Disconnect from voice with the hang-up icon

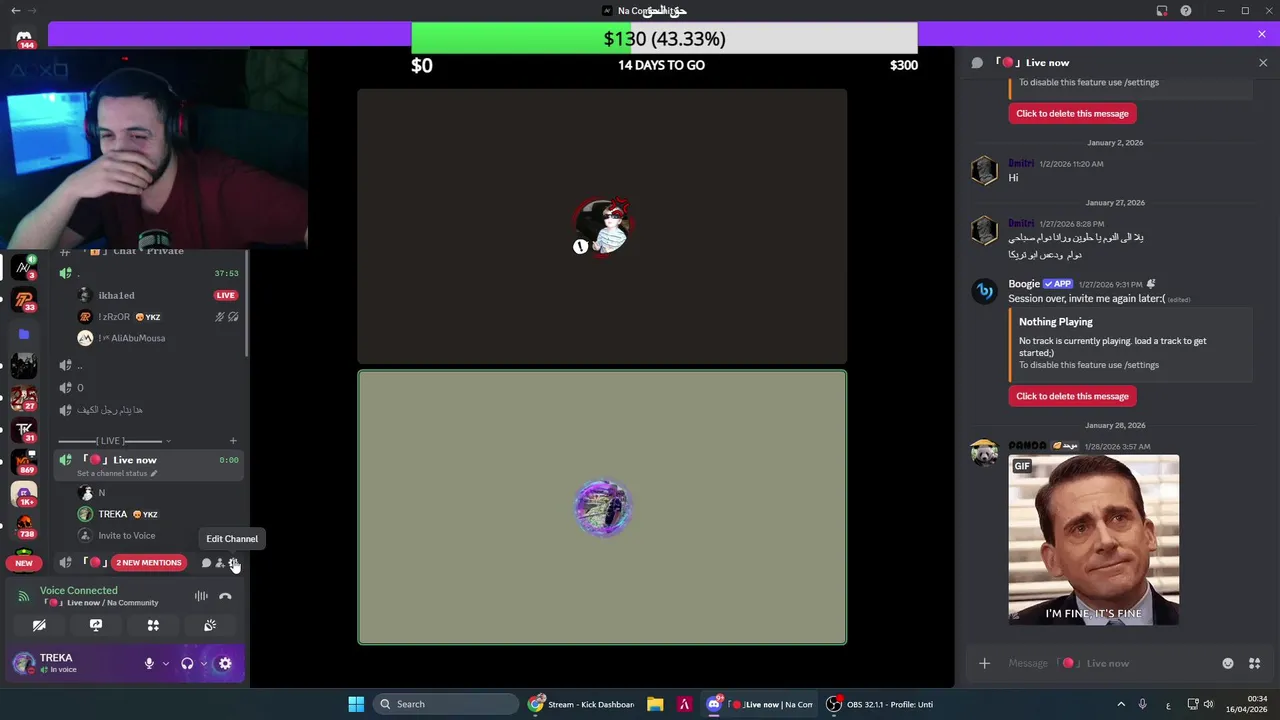coord(225,596)
